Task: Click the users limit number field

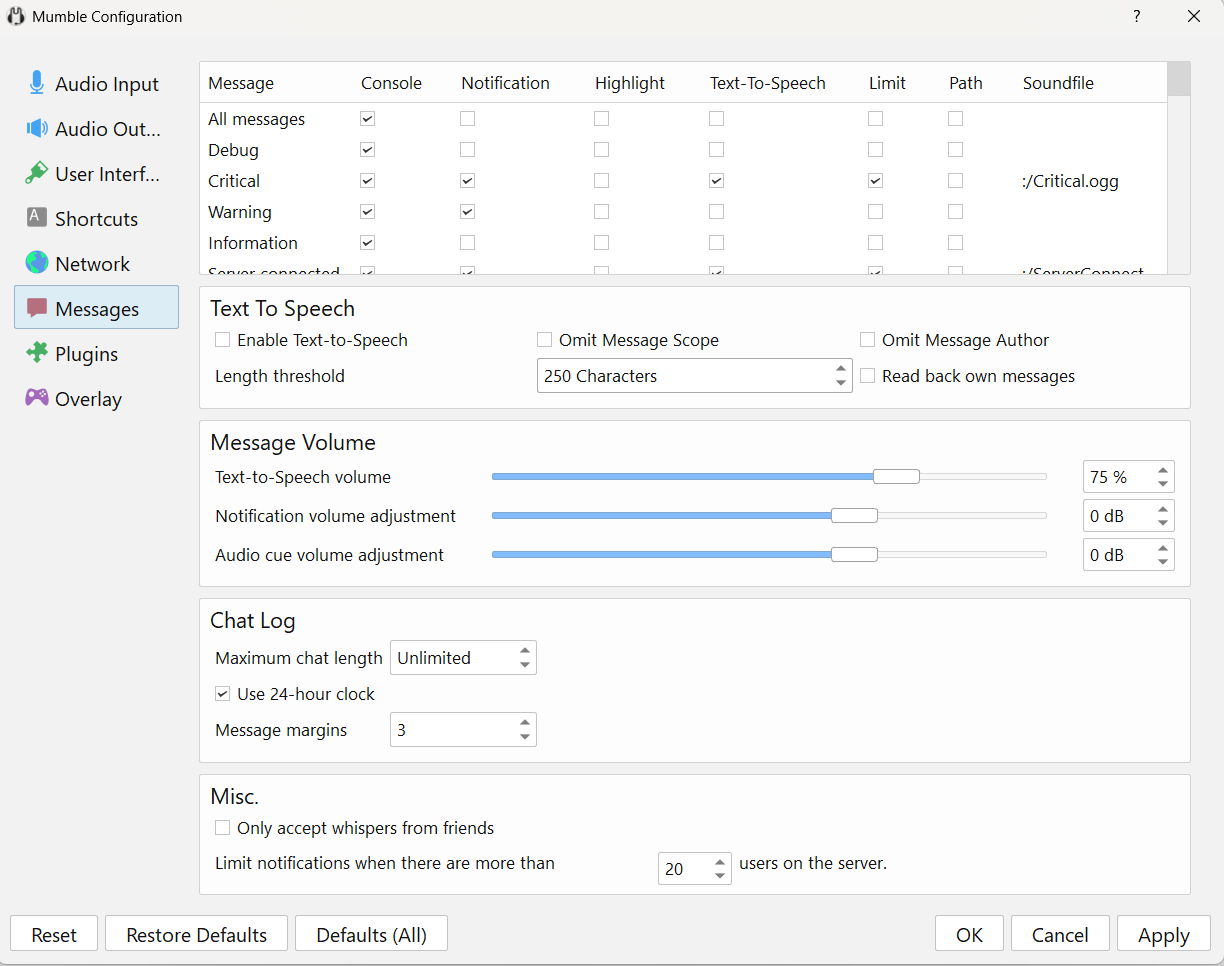Action: 683,869
